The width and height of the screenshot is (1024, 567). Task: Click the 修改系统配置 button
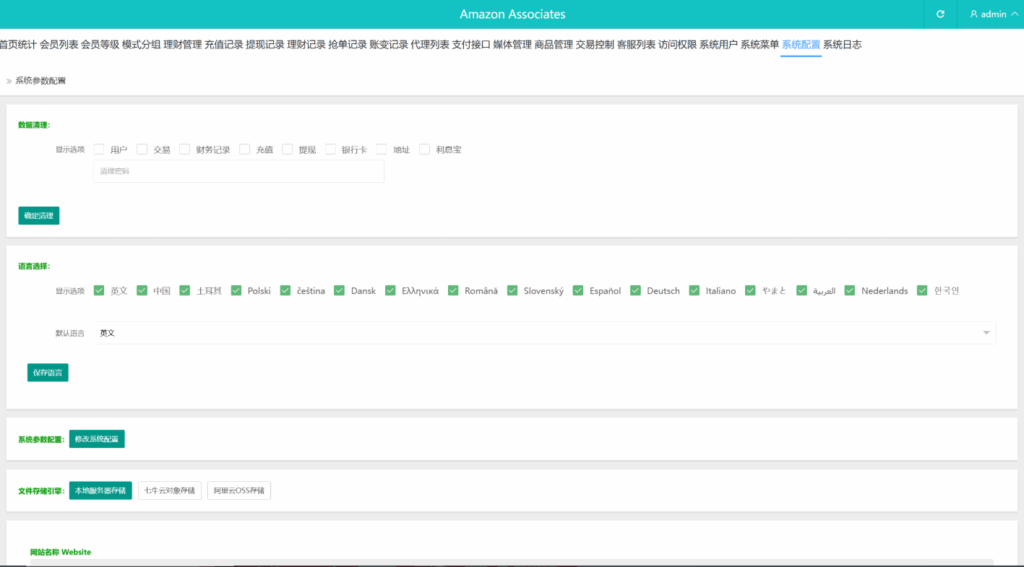click(x=97, y=439)
